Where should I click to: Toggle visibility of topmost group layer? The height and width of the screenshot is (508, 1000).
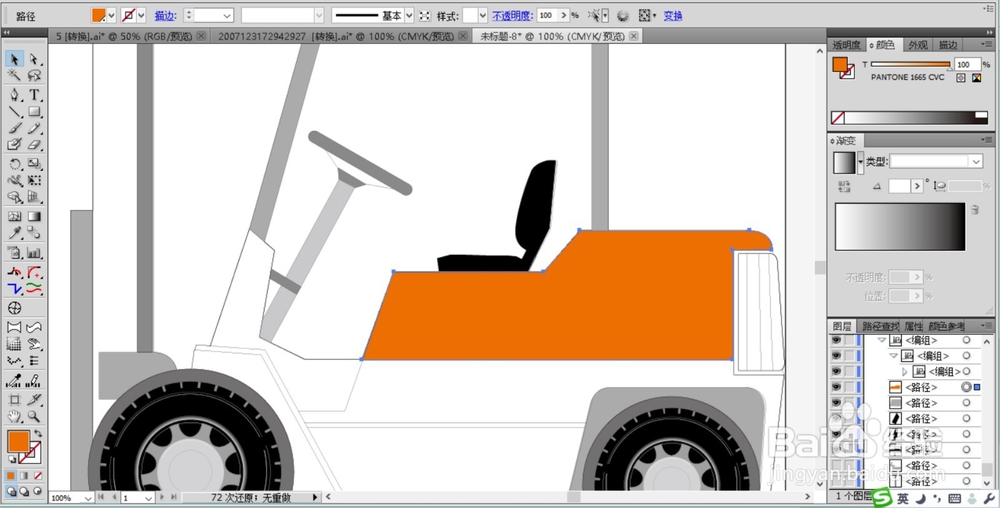(x=836, y=340)
